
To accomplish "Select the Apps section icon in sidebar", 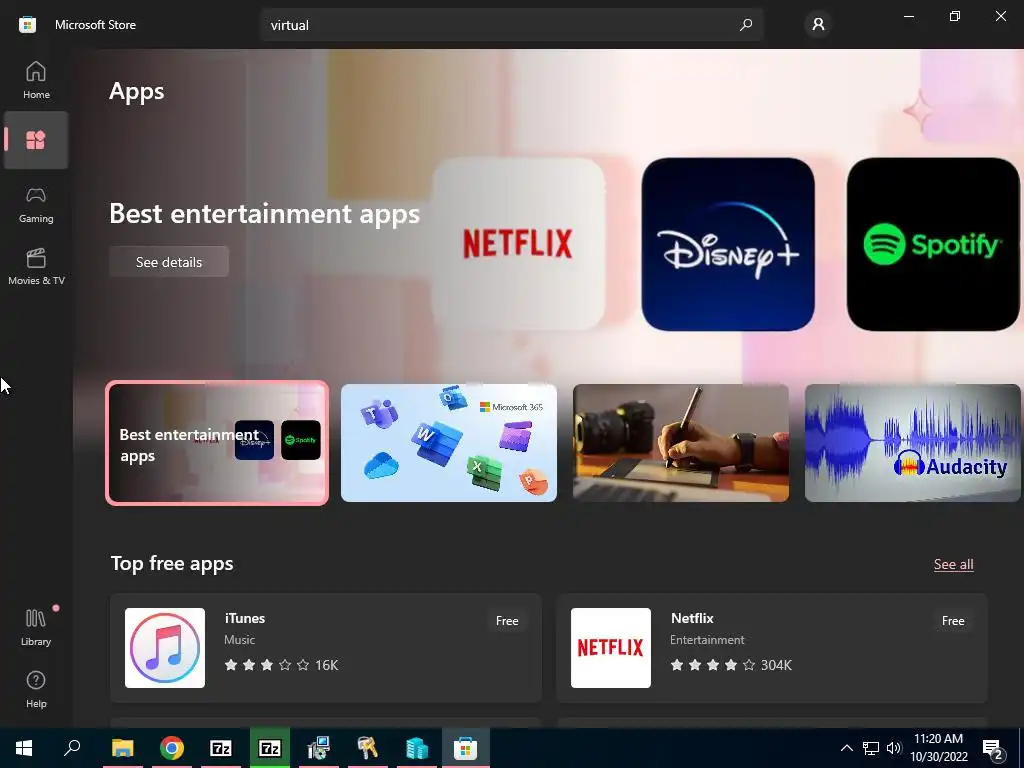I will click(36, 140).
